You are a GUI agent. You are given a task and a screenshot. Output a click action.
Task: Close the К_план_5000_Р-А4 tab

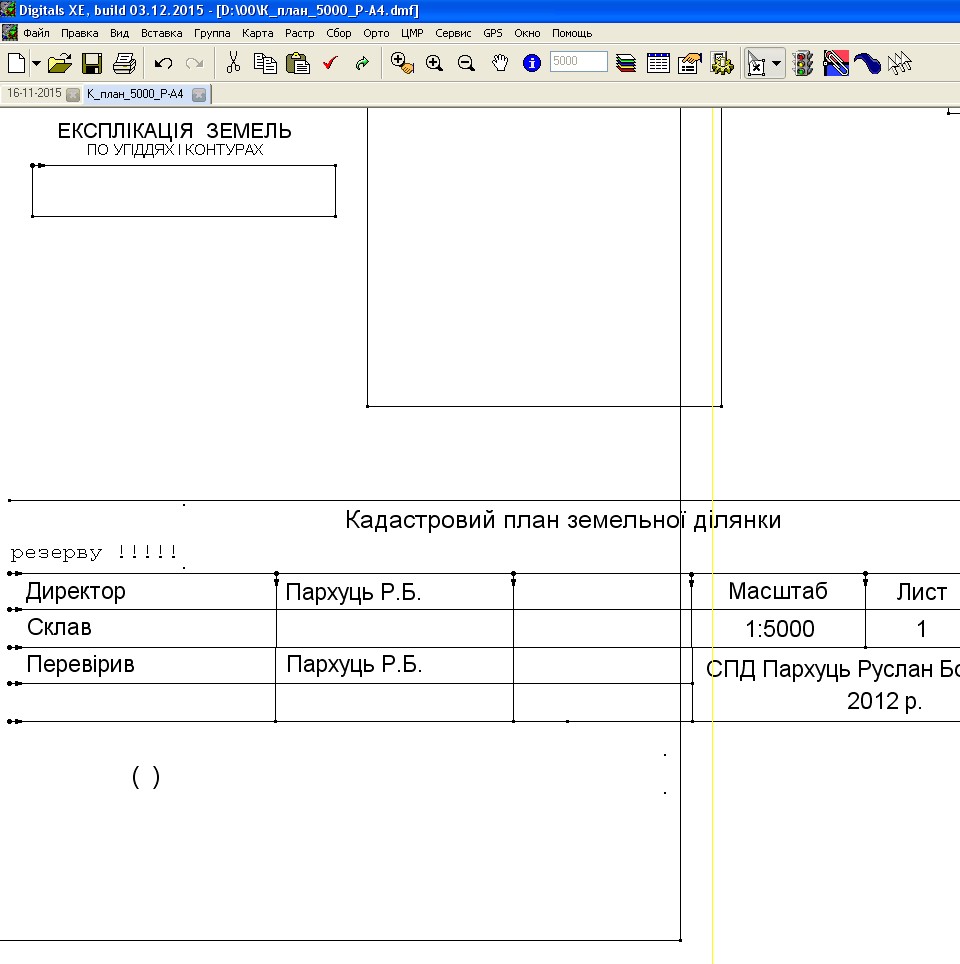(x=199, y=94)
